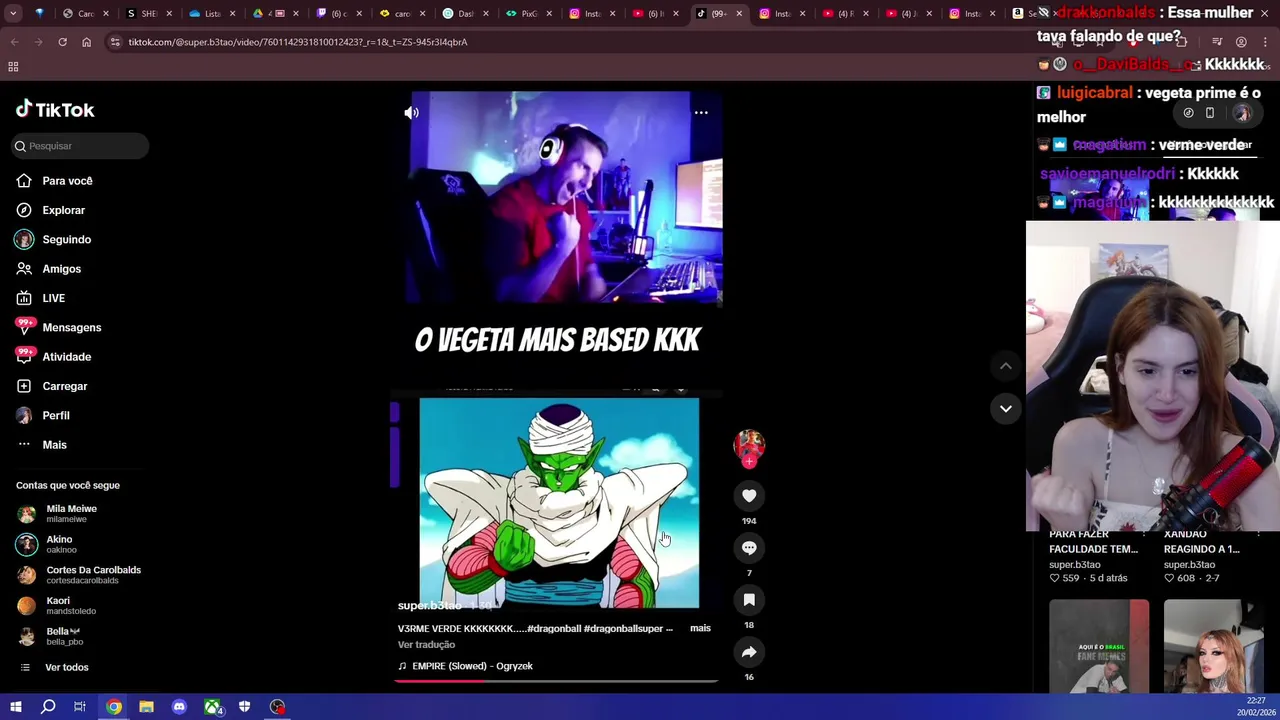Open Discord from the taskbar

[x=179, y=707]
